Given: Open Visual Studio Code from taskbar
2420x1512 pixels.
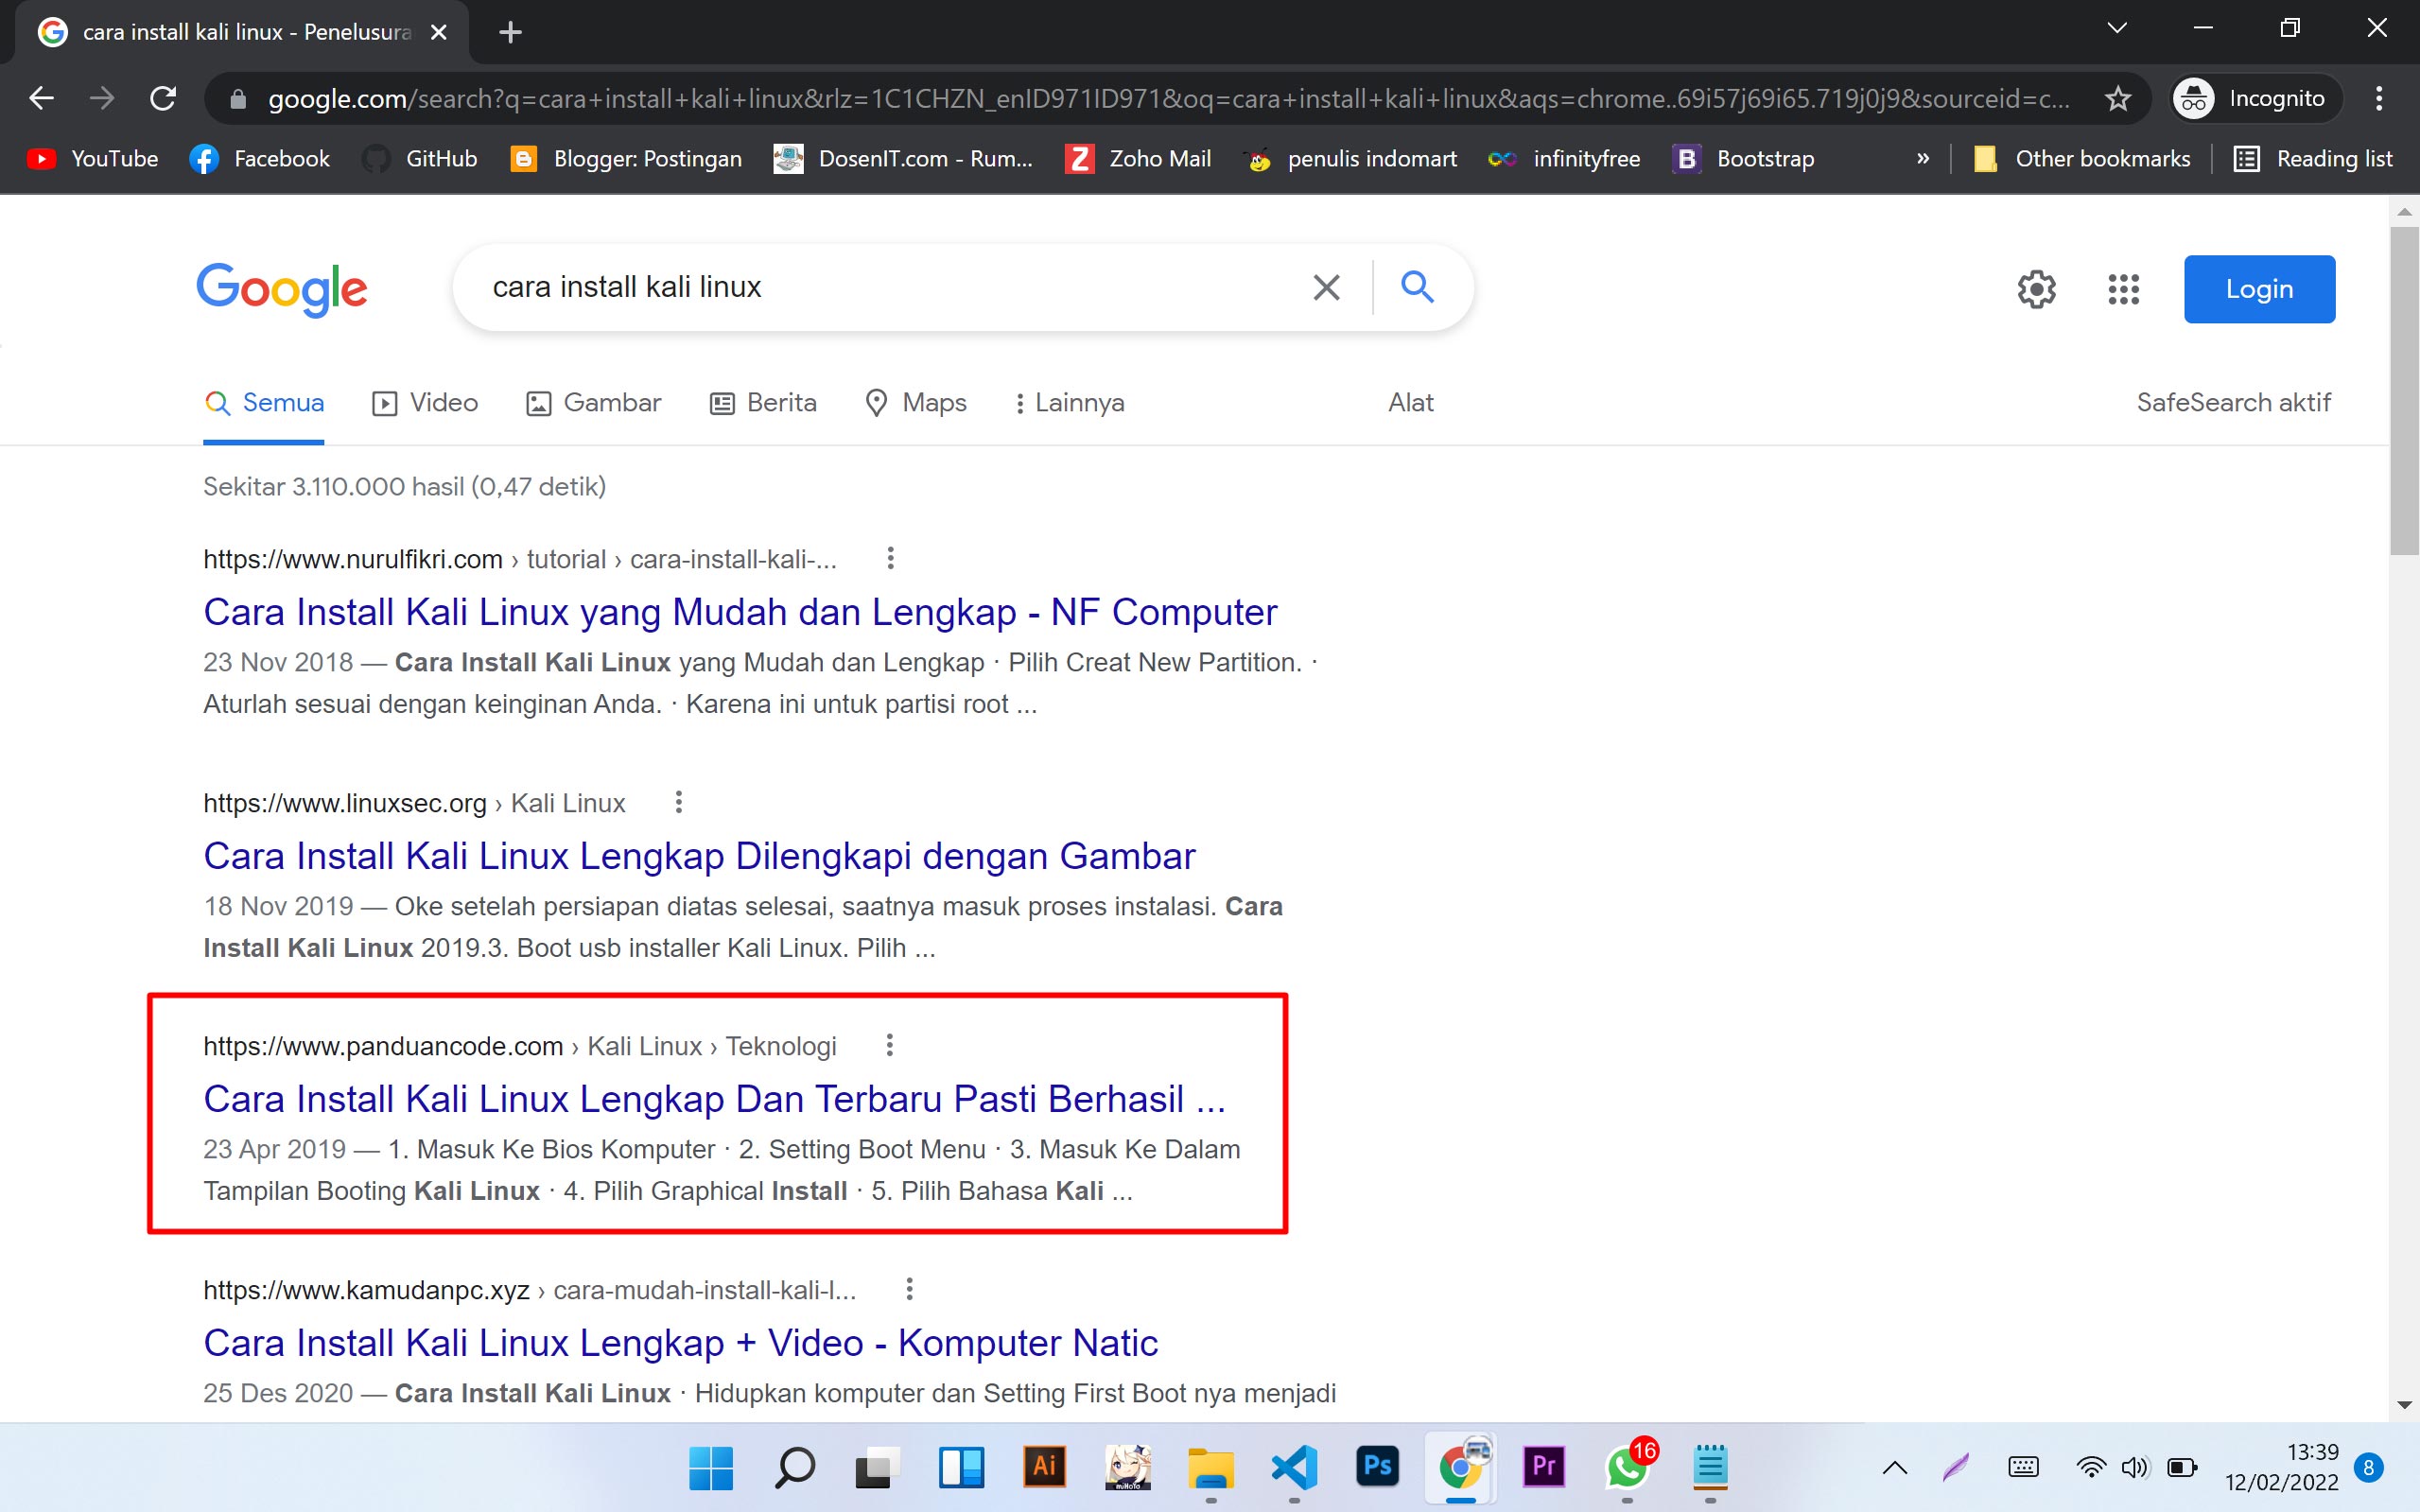Looking at the screenshot, I should click(x=1294, y=1466).
